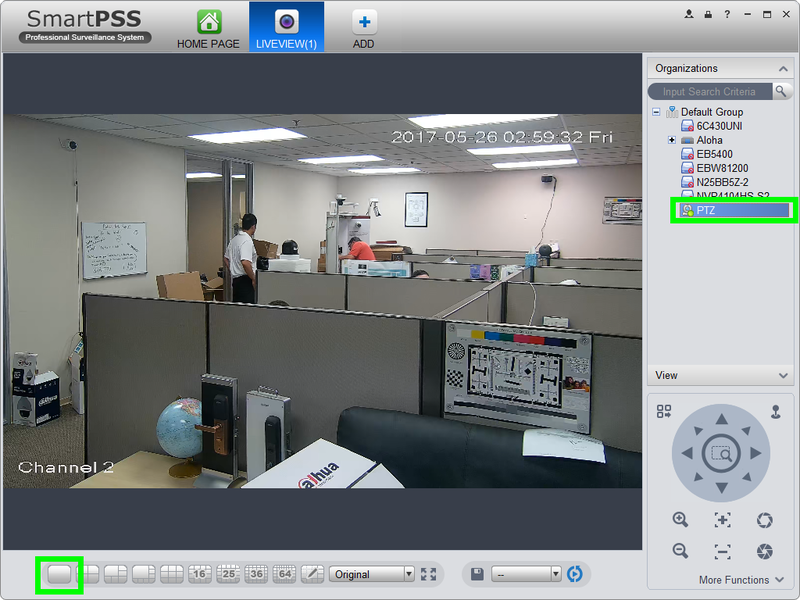The image size is (800, 600).
Task: Select the custom split pen icon
Action: coord(313,574)
